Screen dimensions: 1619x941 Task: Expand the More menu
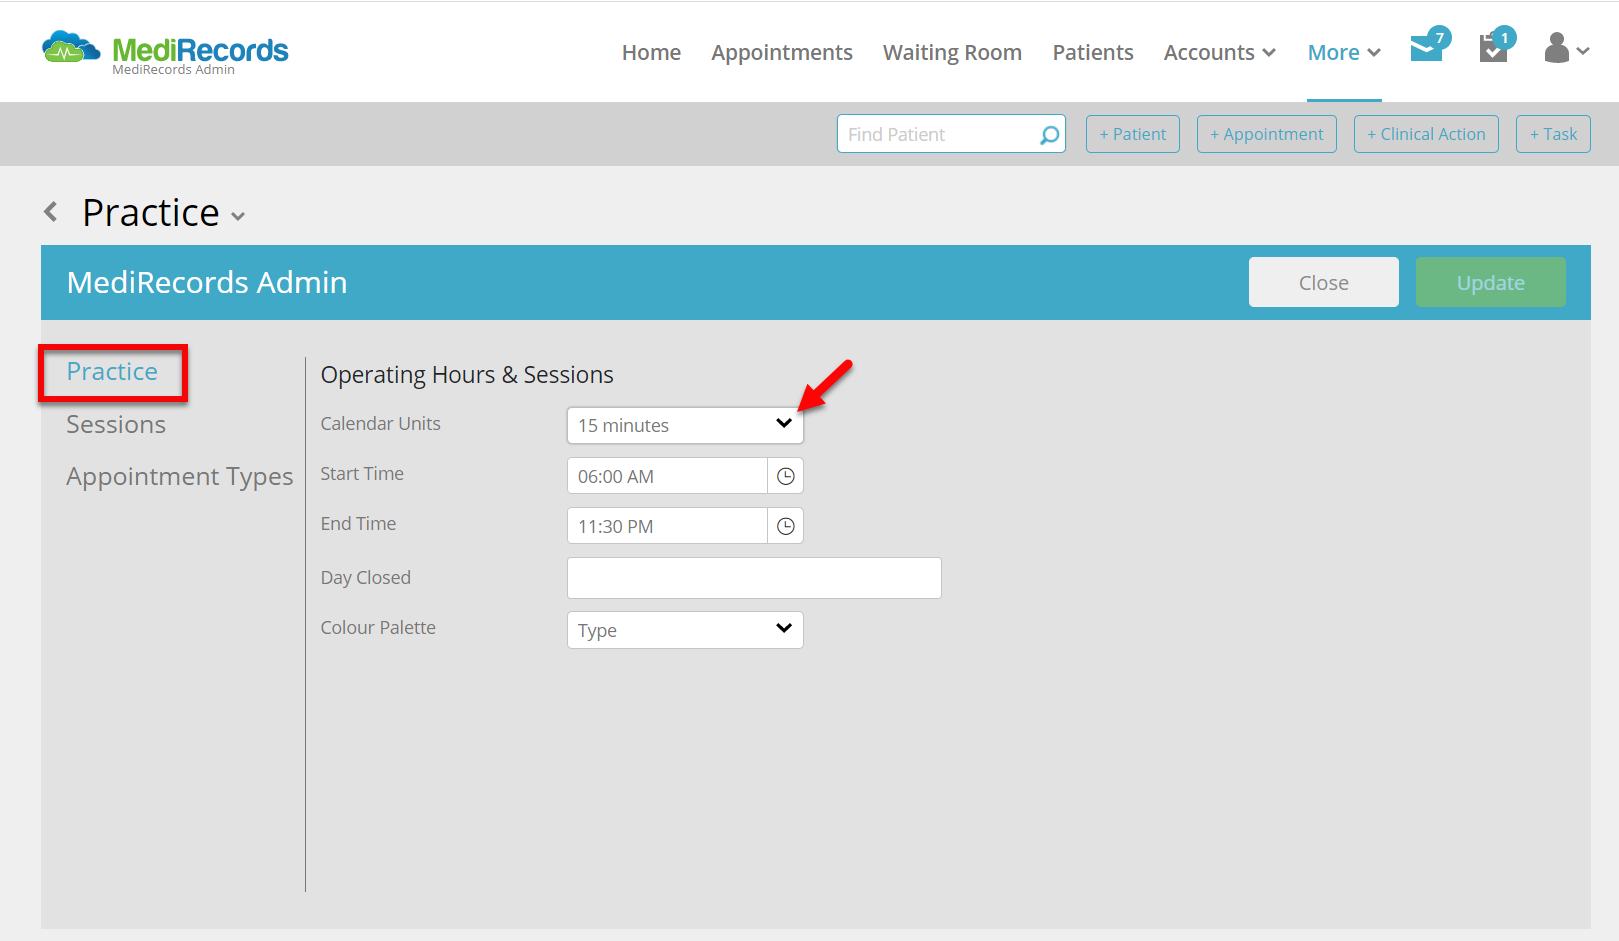[1344, 52]
